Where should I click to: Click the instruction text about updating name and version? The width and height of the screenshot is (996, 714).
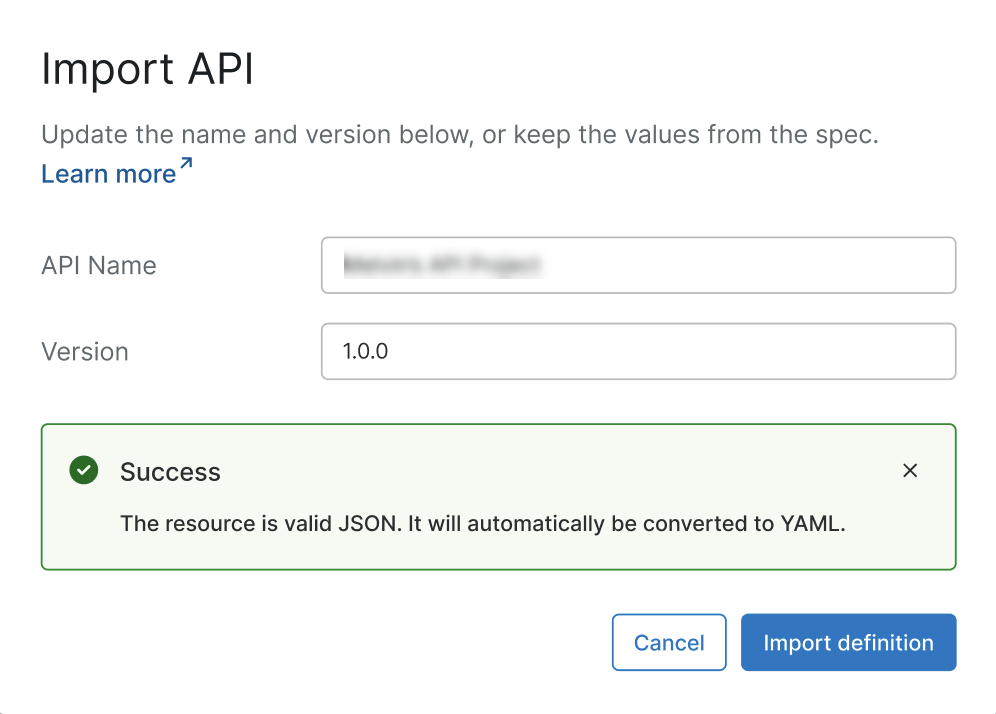click(x=458, y=134)
